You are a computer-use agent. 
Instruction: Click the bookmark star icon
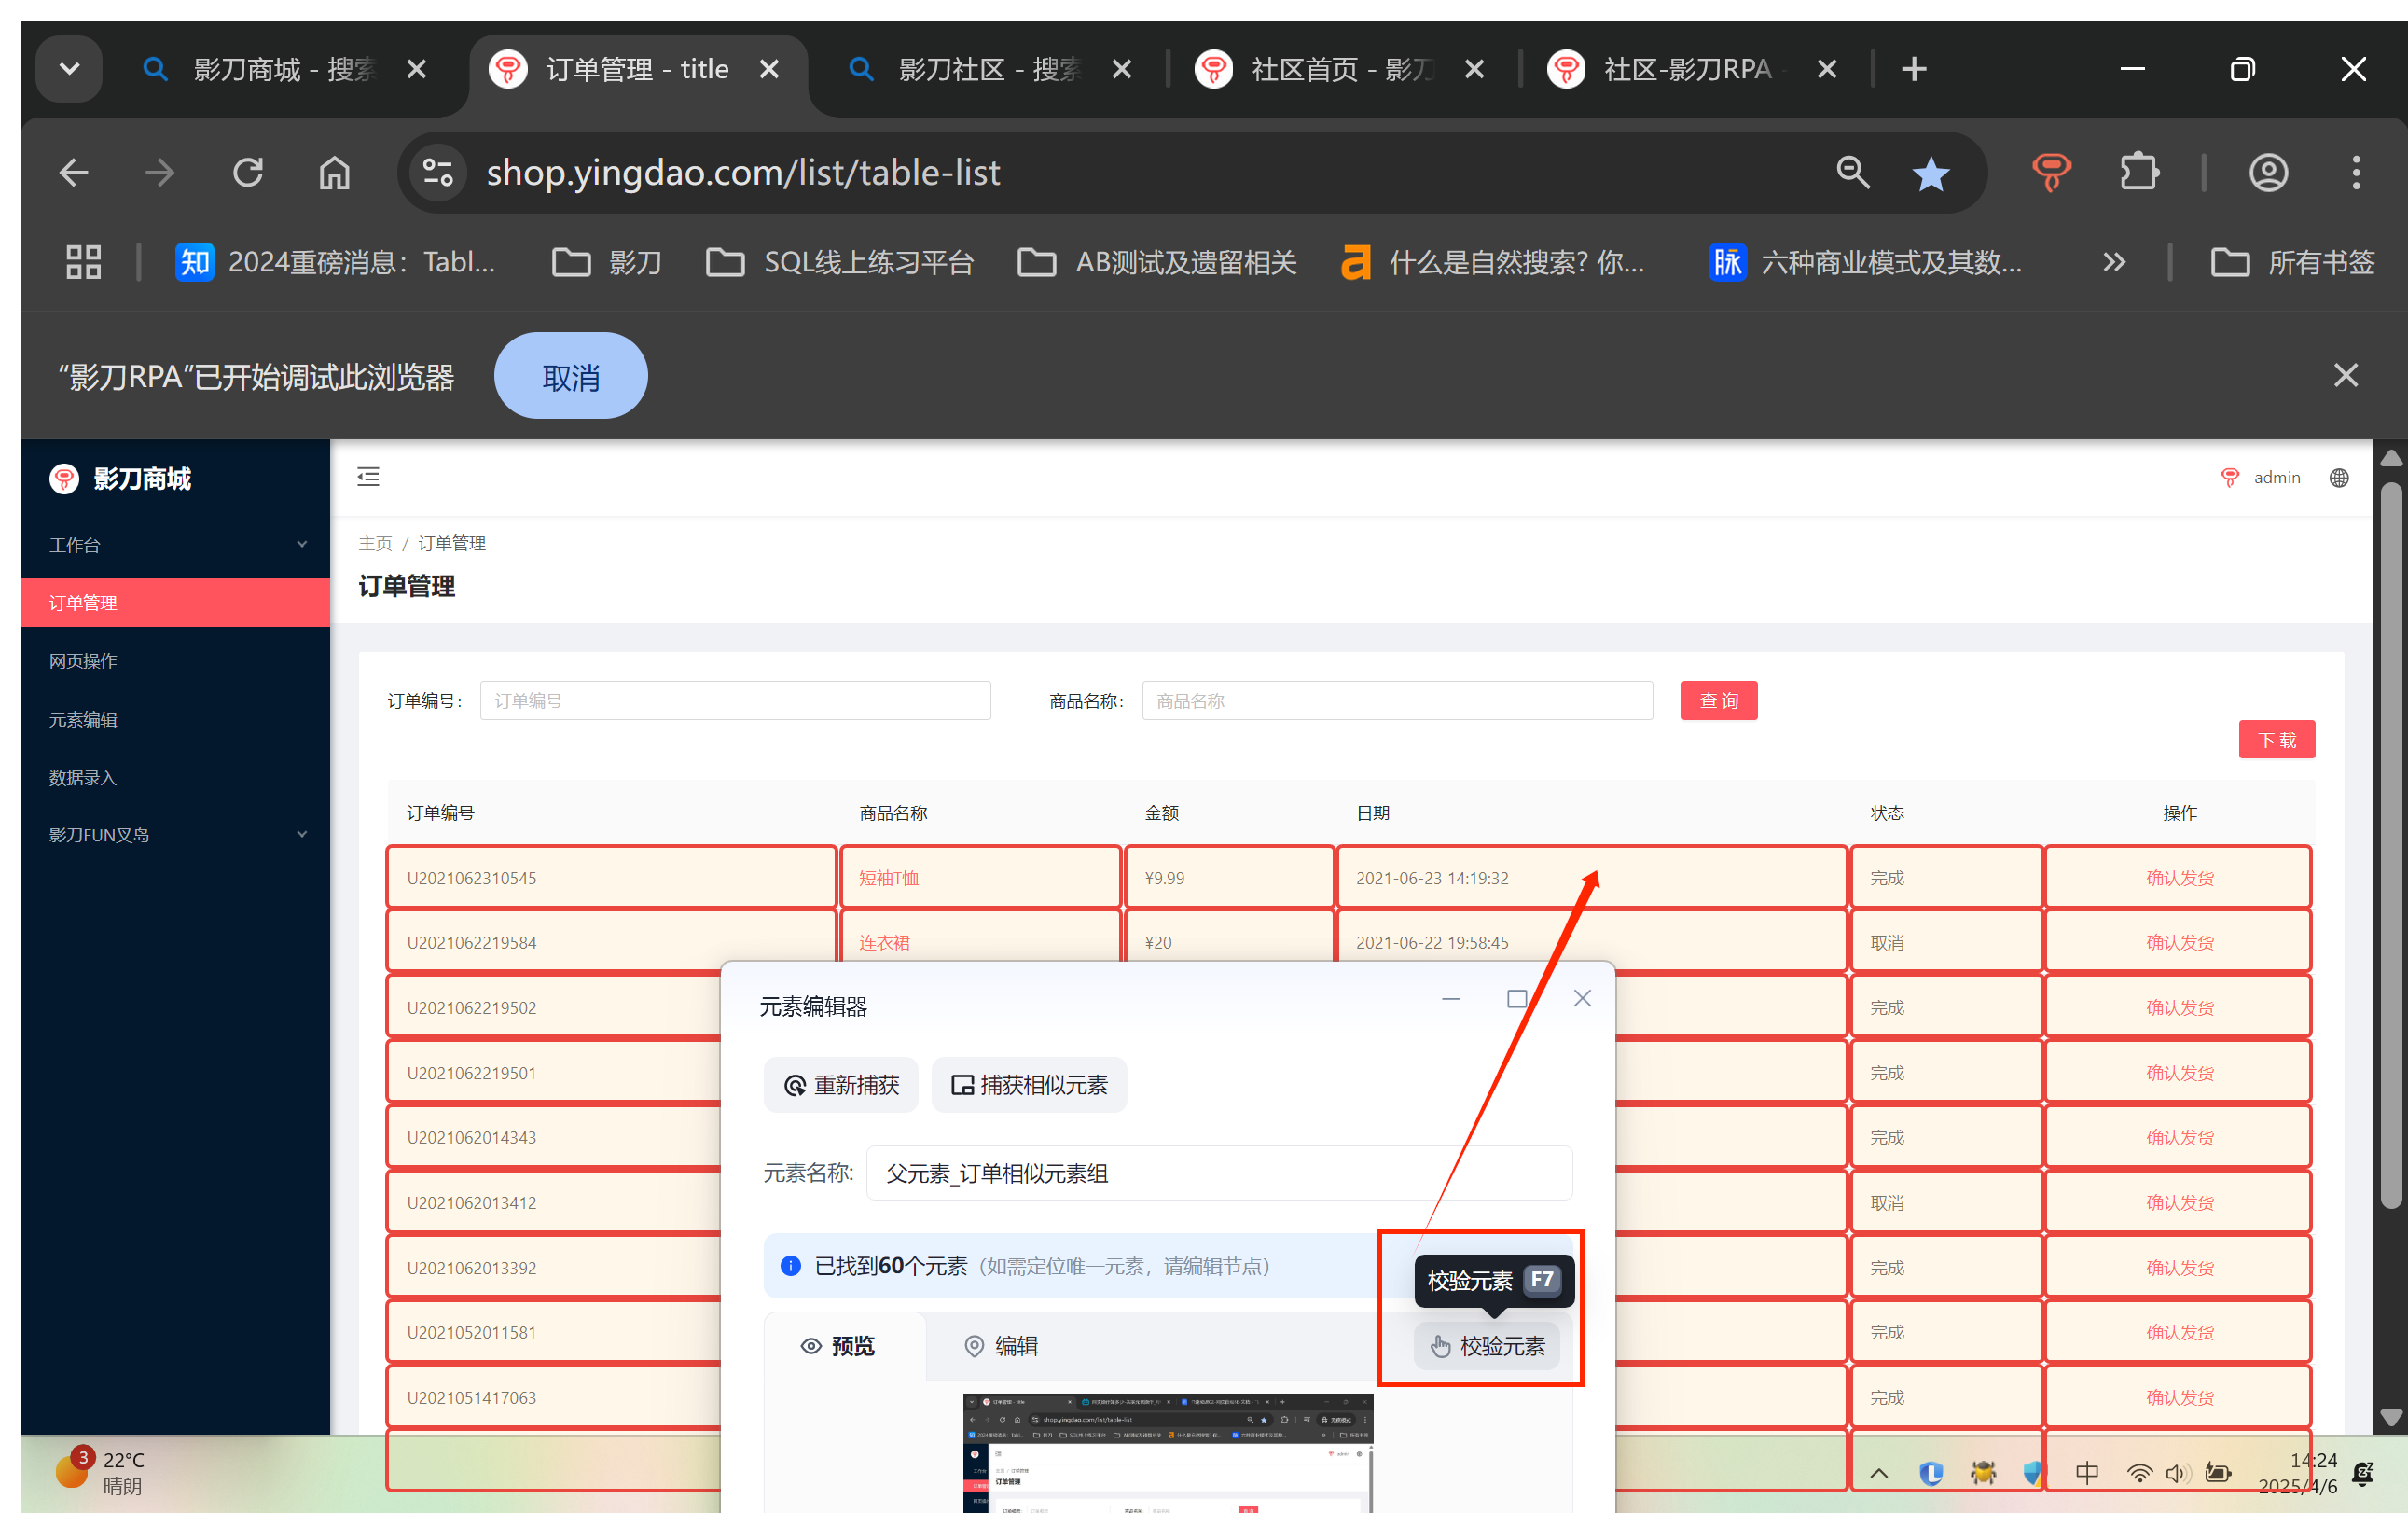tap(1930, 174)
